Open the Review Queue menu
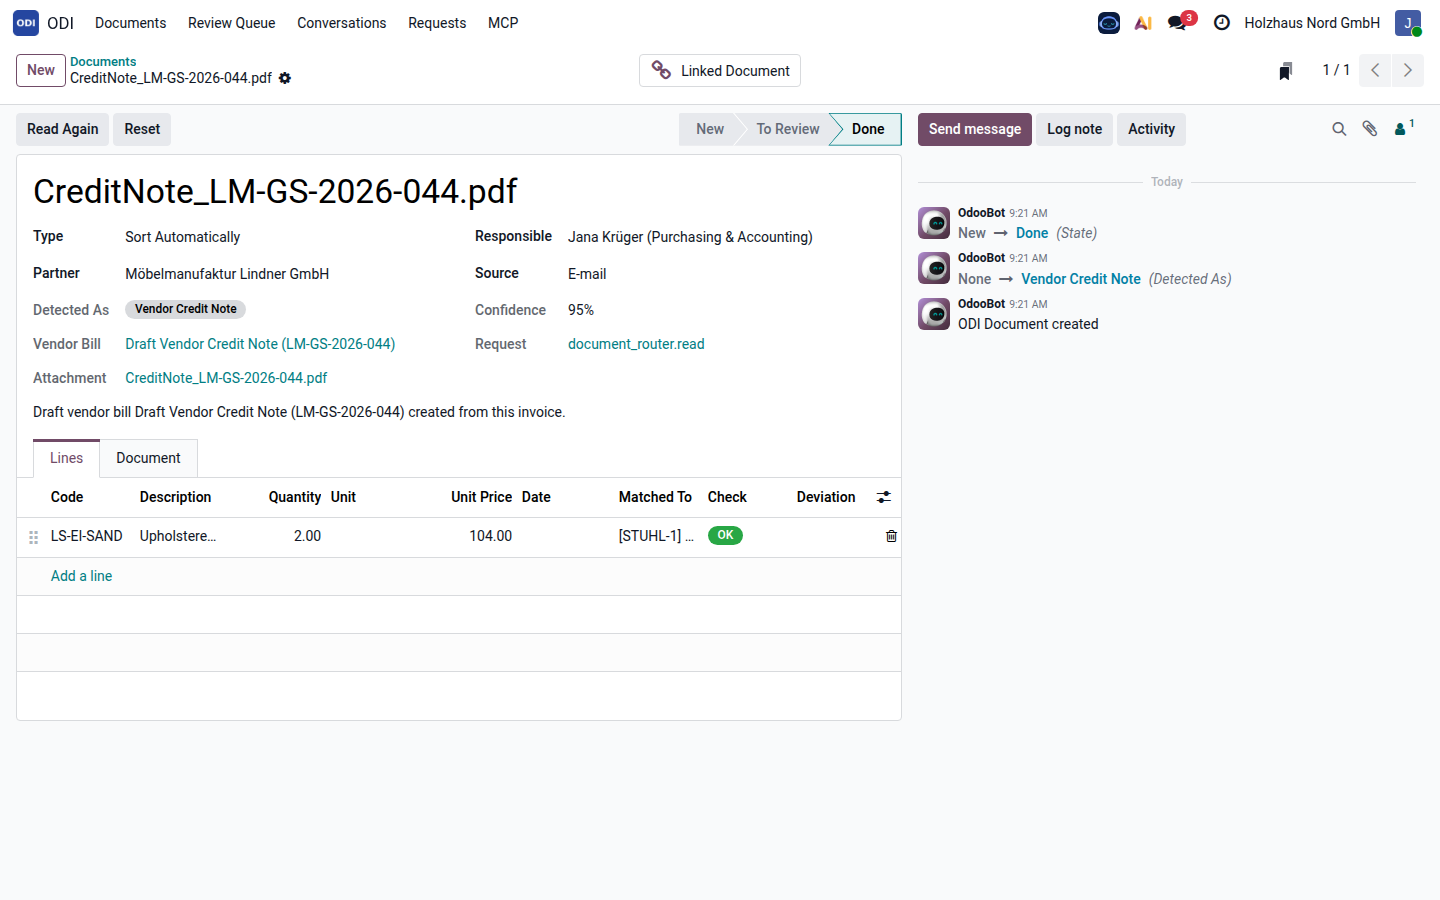 232,23
